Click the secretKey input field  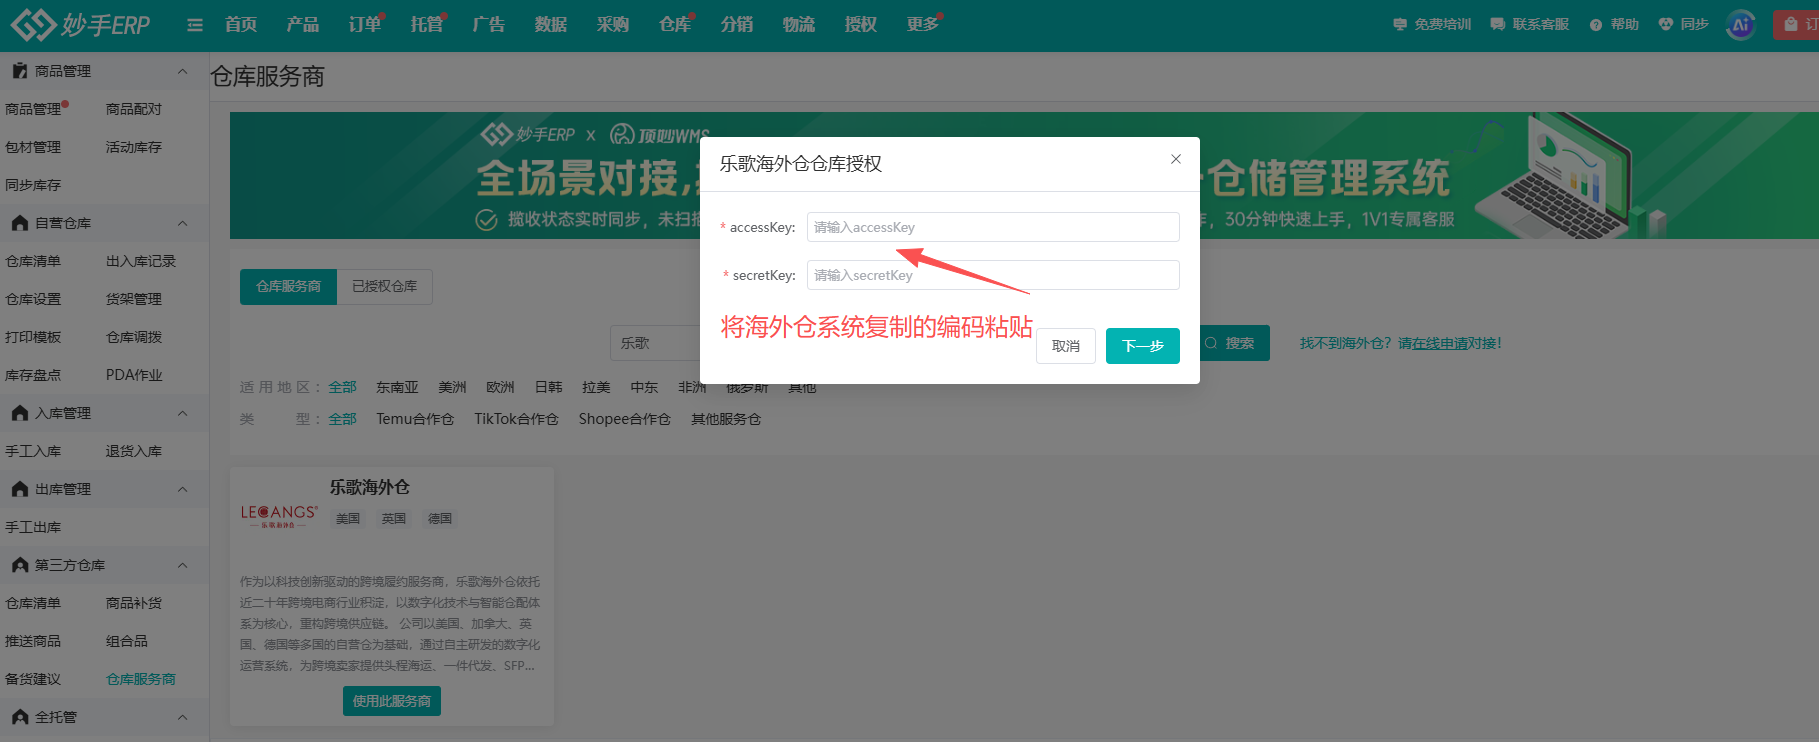point(993,275)
